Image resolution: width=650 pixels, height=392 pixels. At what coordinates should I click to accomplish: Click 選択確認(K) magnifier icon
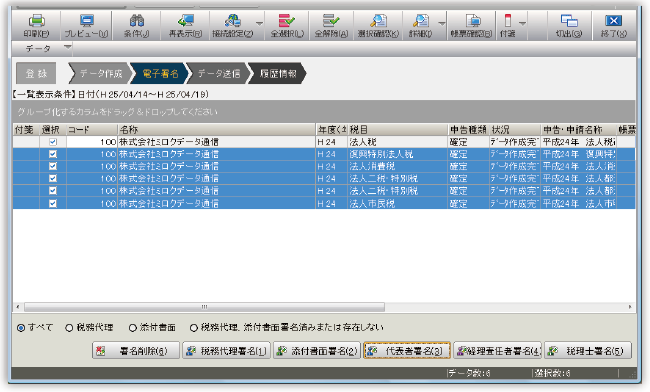click(x=378, y=21)
